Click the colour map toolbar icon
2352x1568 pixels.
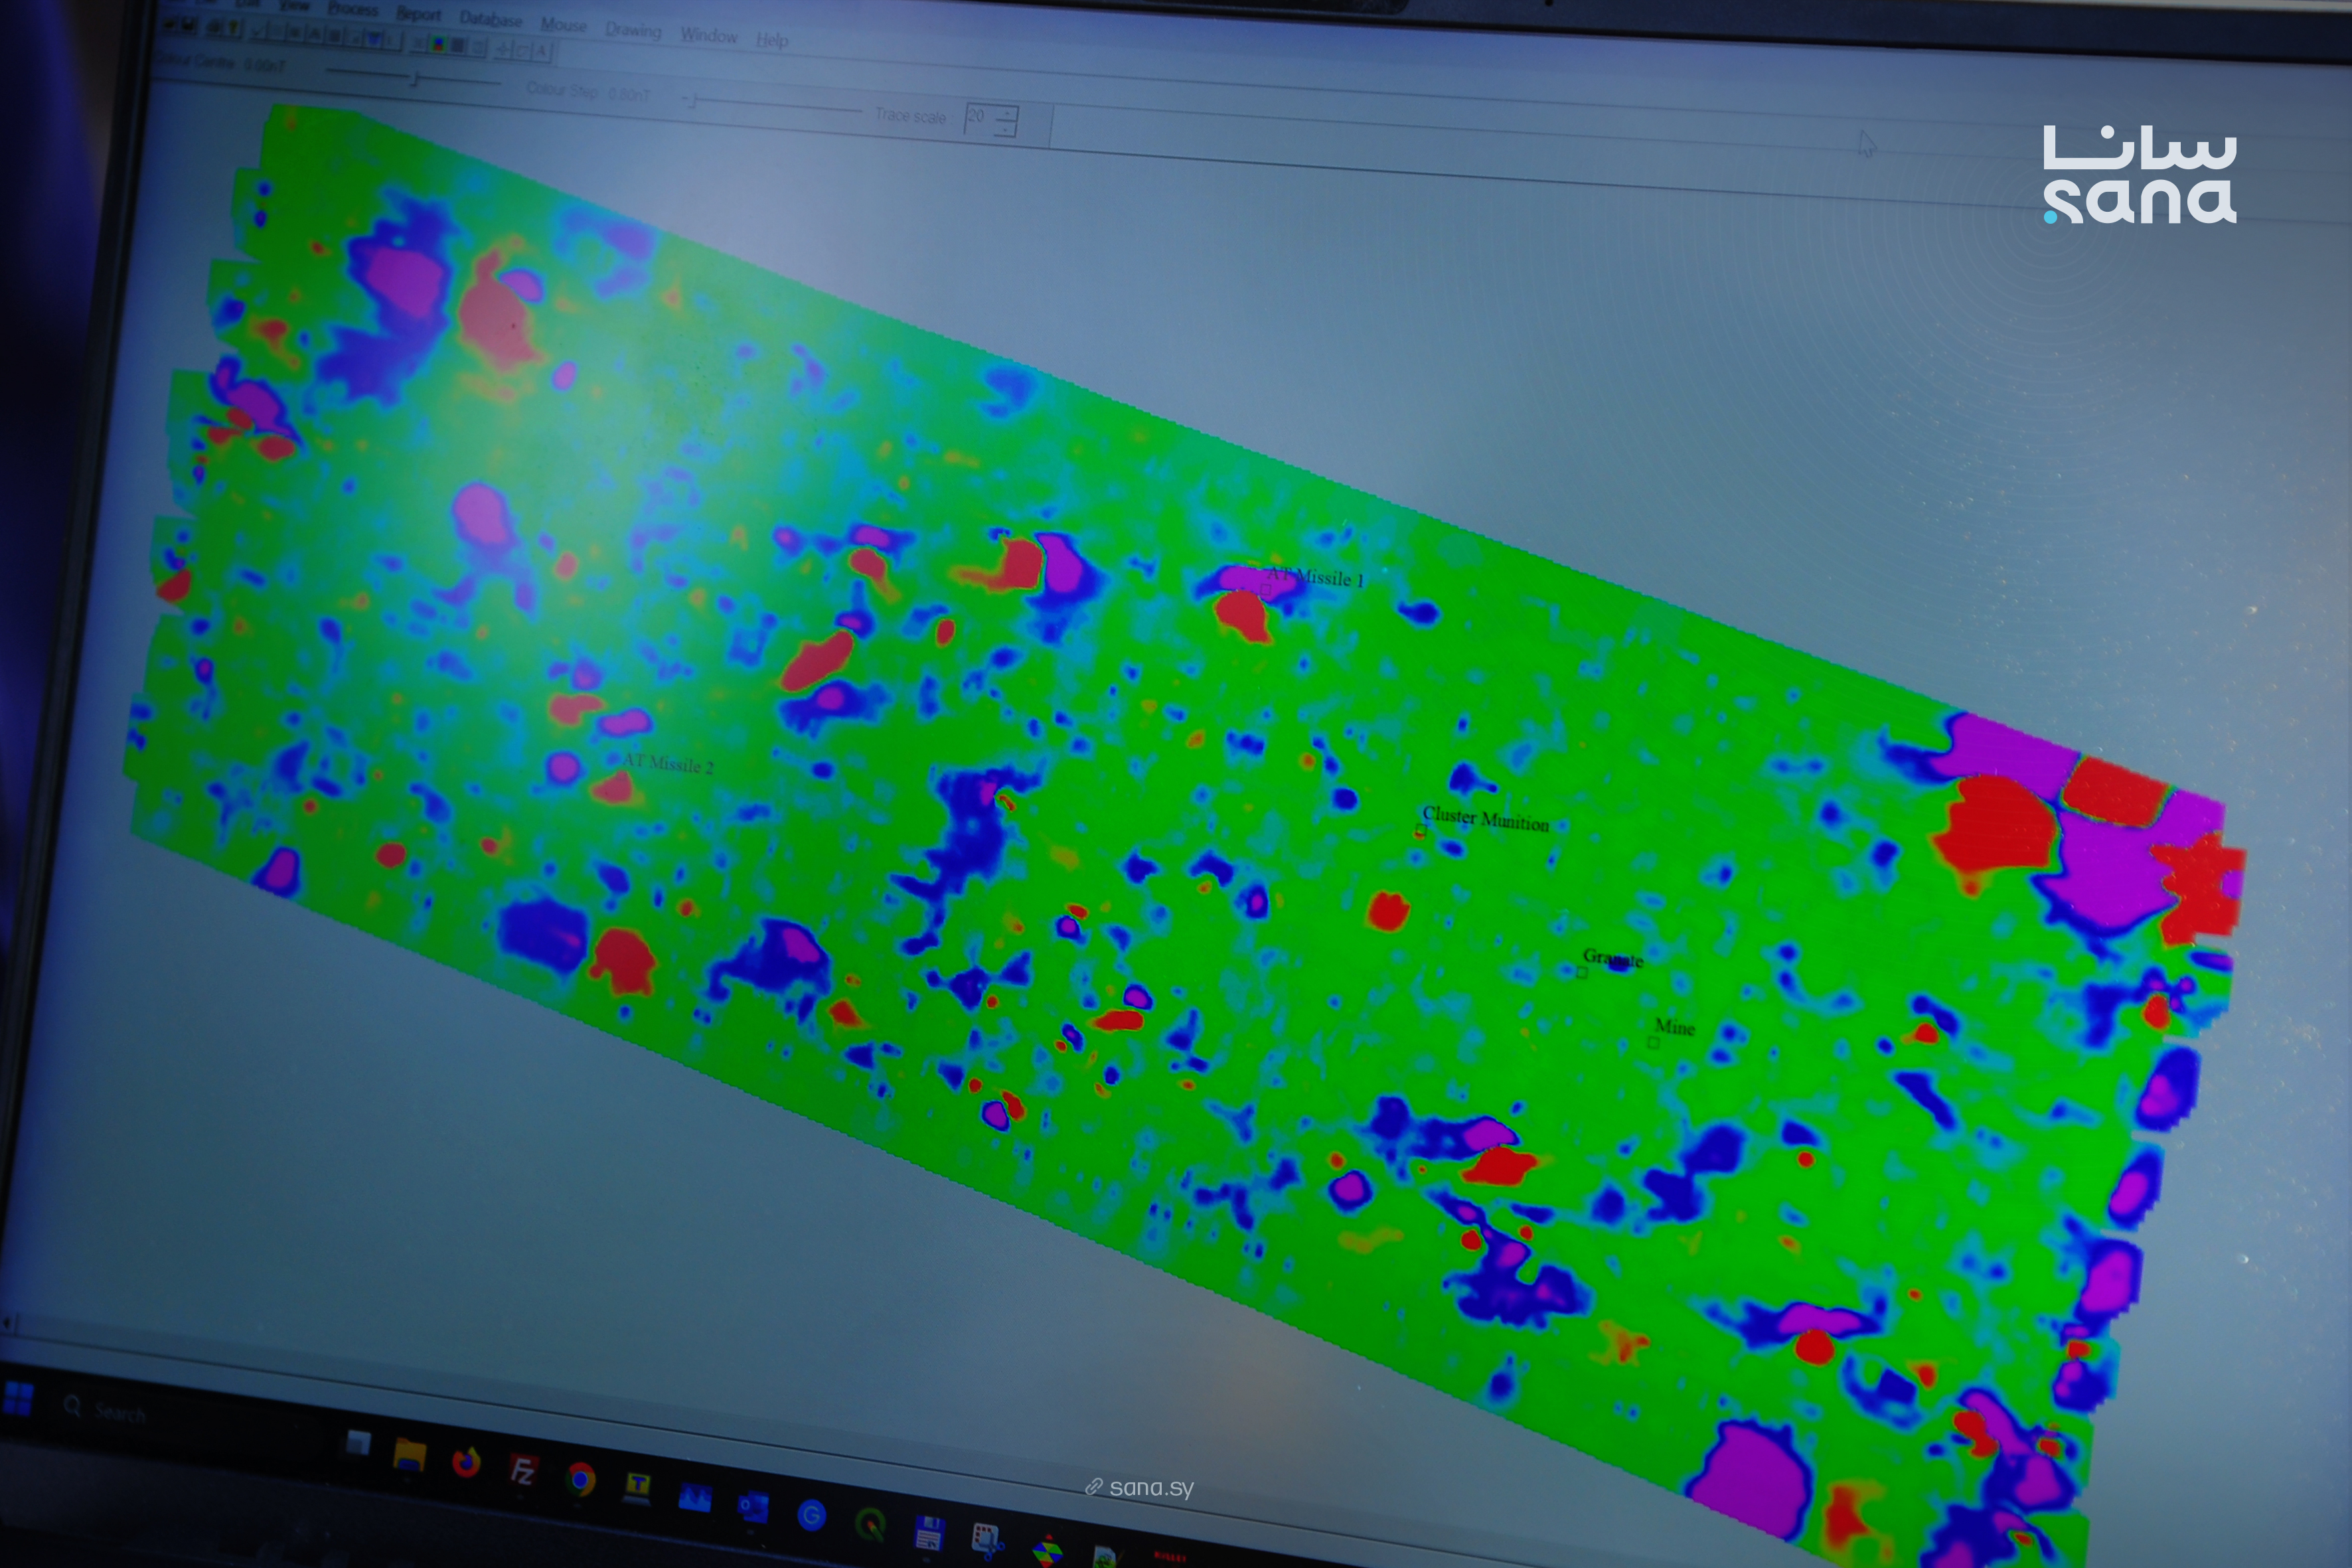tap(438, 45)
